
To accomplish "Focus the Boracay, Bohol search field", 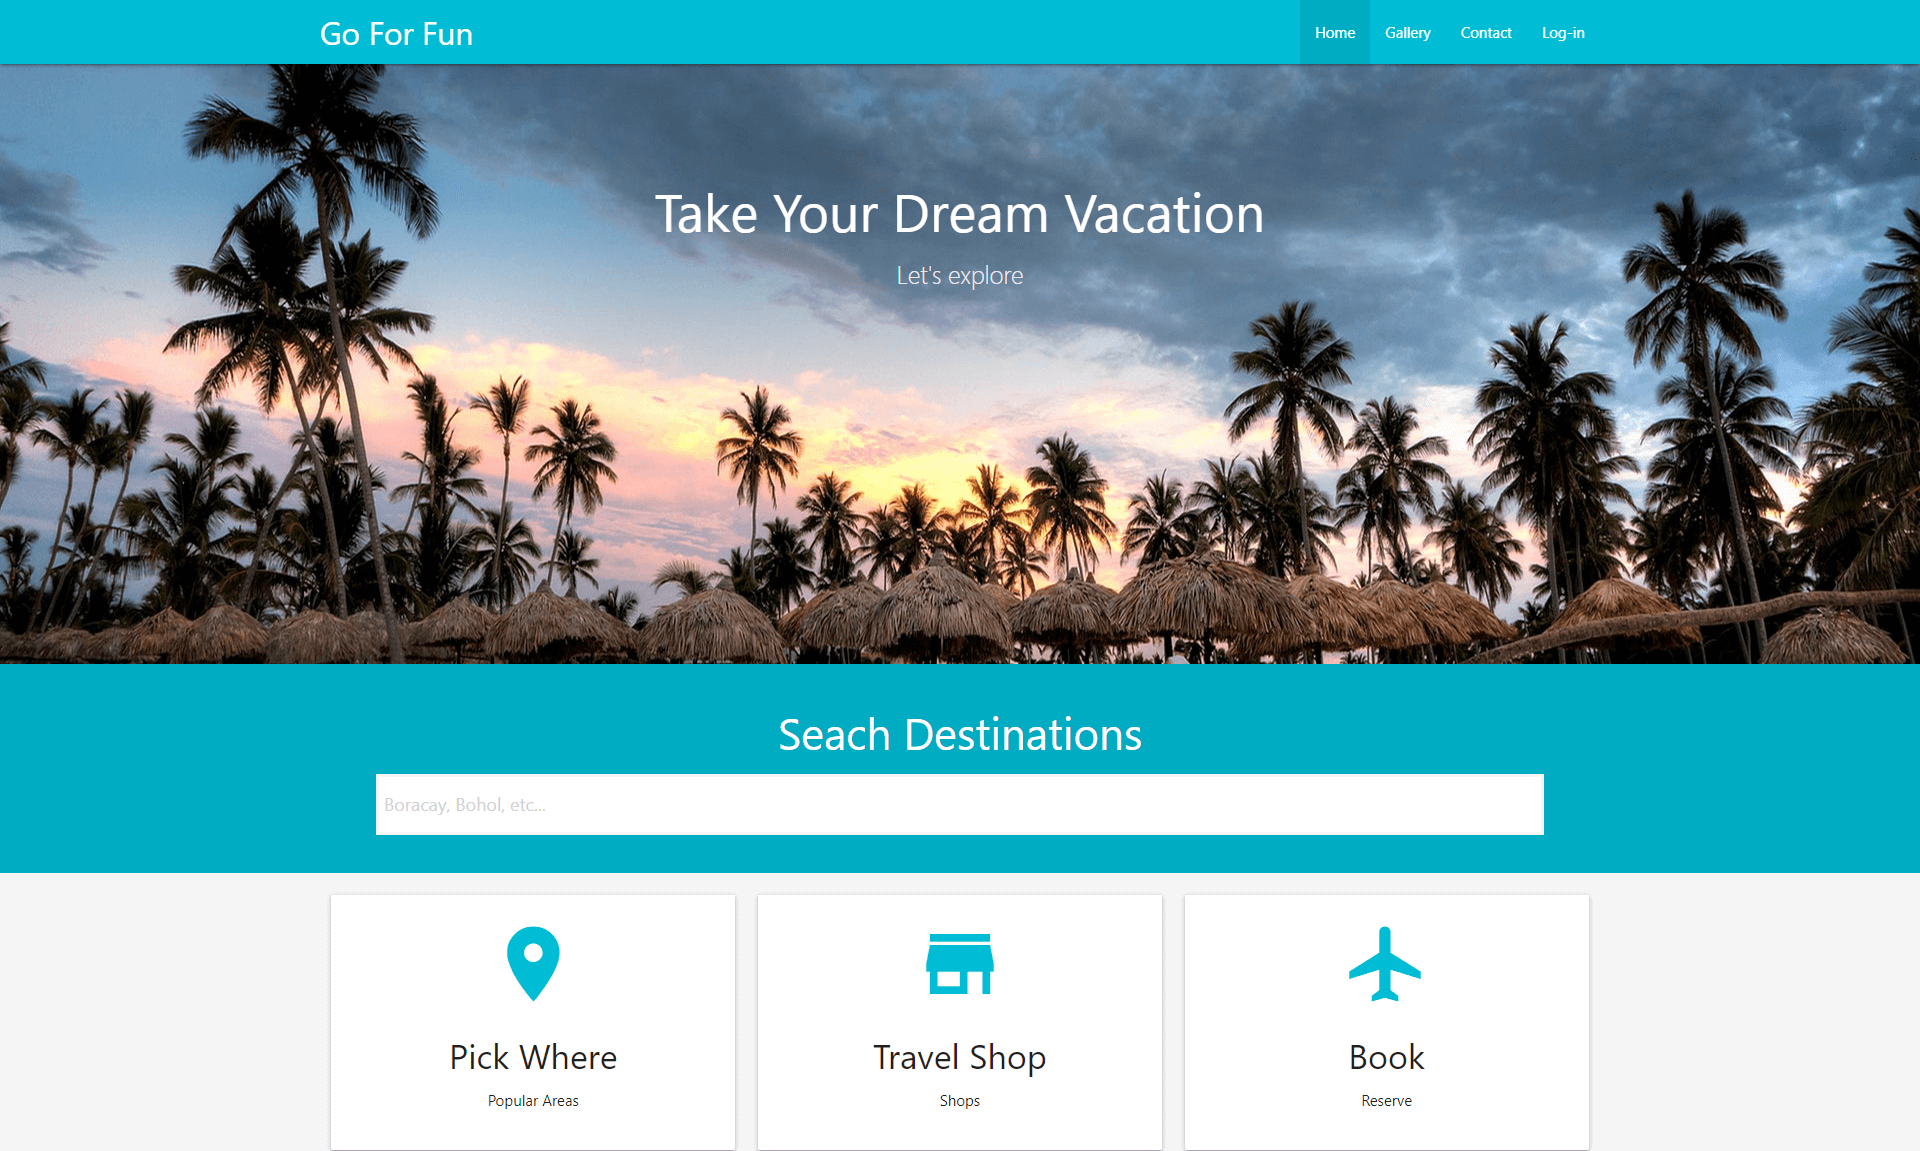I will click(960, 804).
